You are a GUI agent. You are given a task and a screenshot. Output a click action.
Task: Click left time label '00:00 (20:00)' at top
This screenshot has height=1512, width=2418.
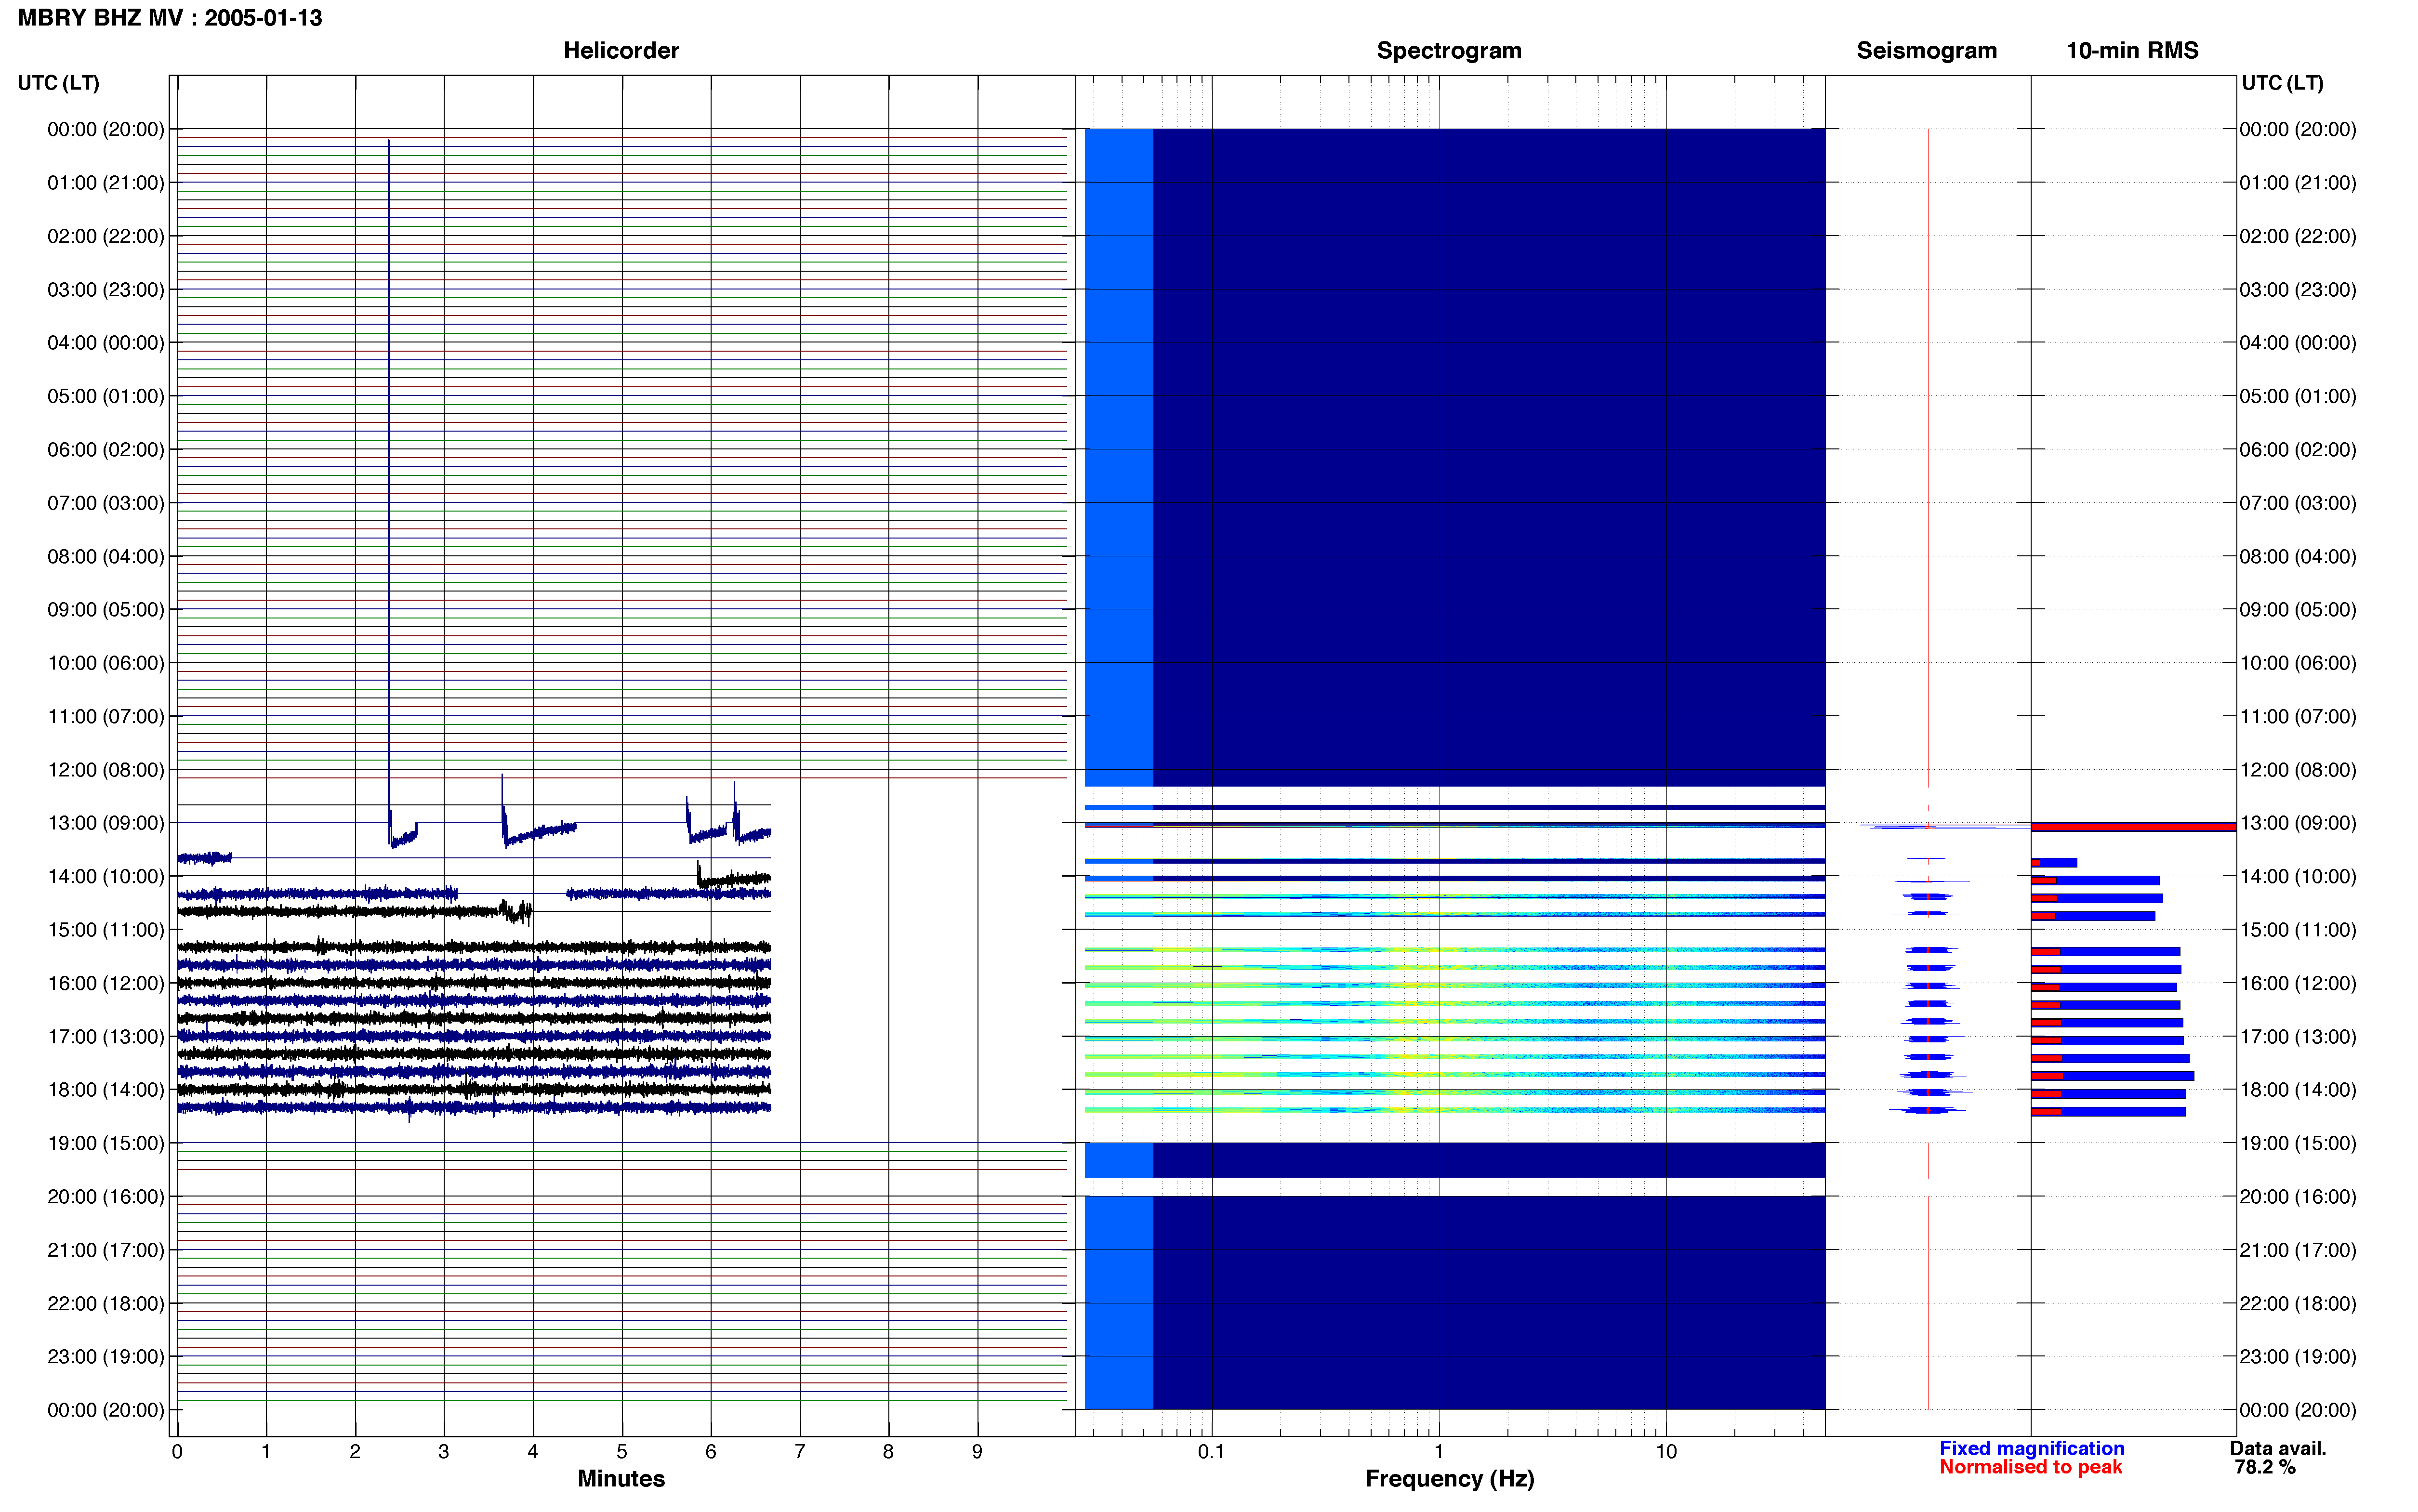(106, 129)
